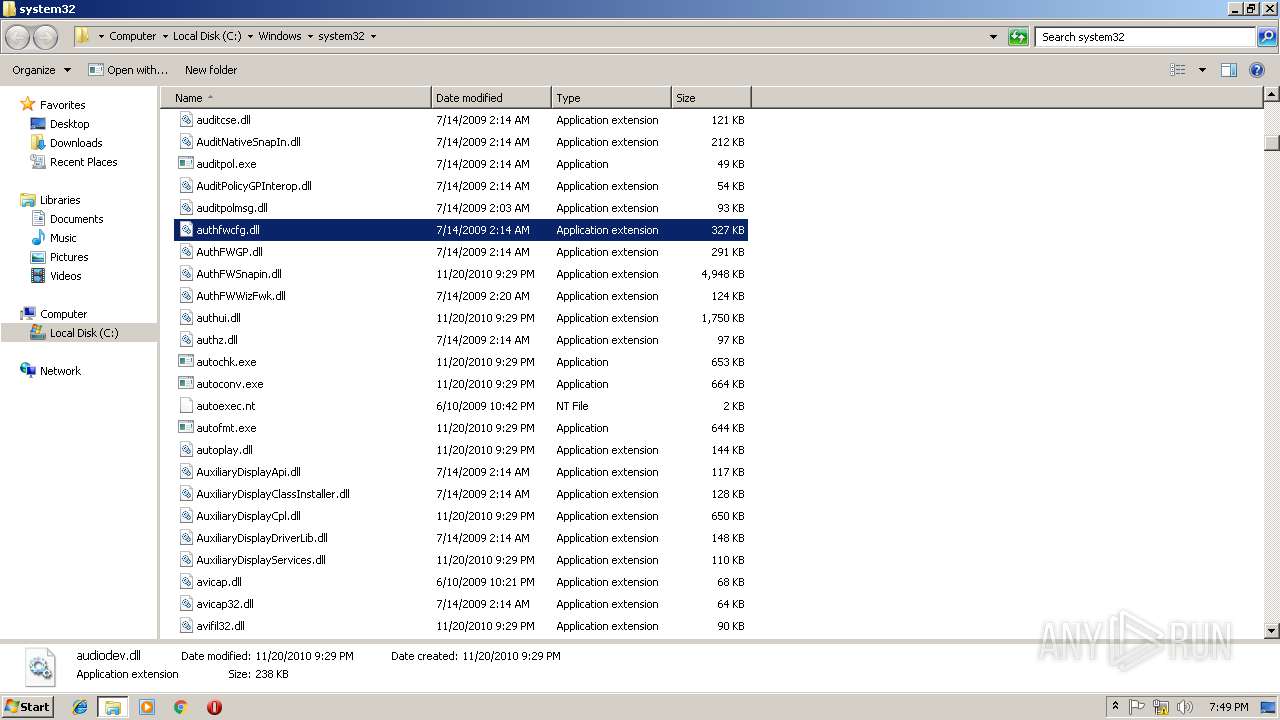Click in the Search system32 field
This screenshot has width=1280, height=720.
pyautogui.click(x=1145, y=37)
